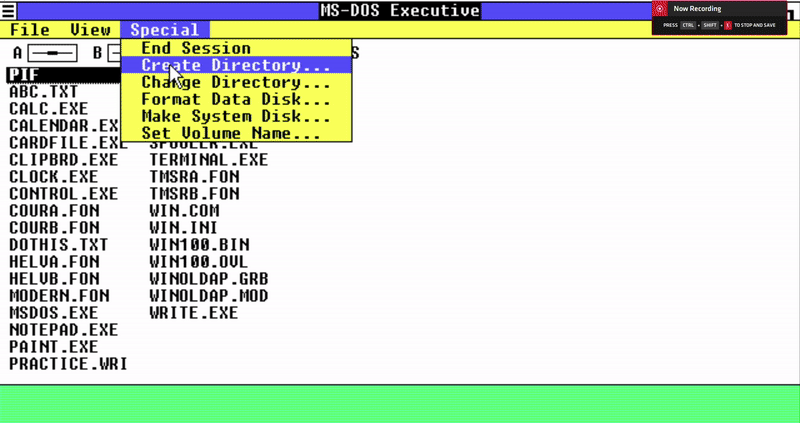Select the PAINT.EXE file
Viewport: 800px width, 423px height.
54,347
